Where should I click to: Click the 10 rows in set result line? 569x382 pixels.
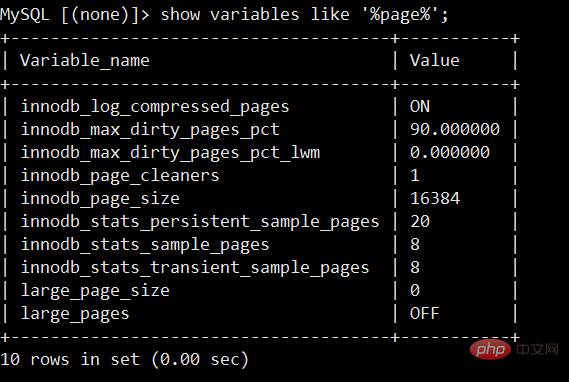tap(124, 360)
